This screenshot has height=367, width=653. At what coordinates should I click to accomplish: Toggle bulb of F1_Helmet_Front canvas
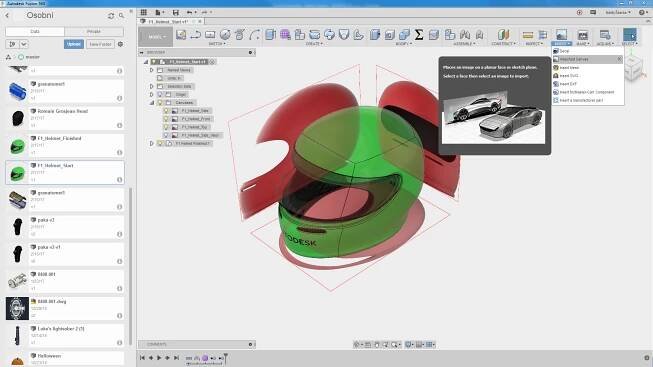tap(166, 119)
